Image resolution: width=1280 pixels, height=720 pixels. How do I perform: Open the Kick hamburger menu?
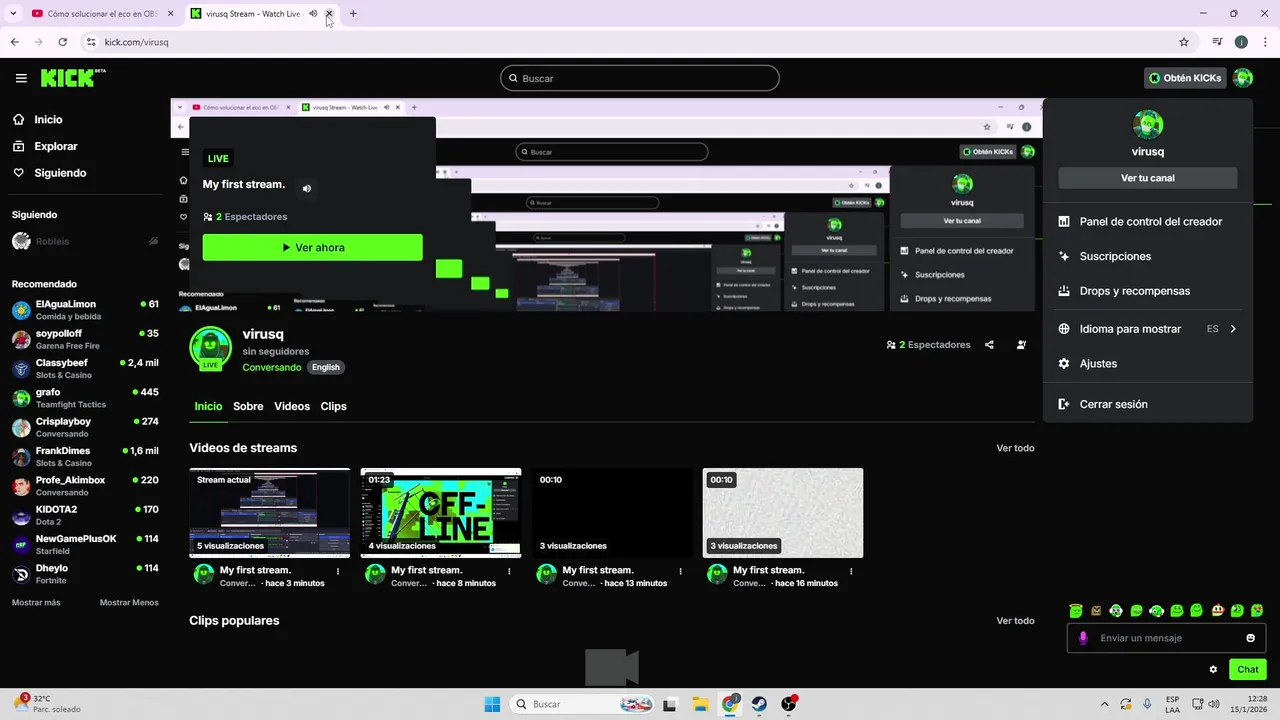[x=21, y=78]
